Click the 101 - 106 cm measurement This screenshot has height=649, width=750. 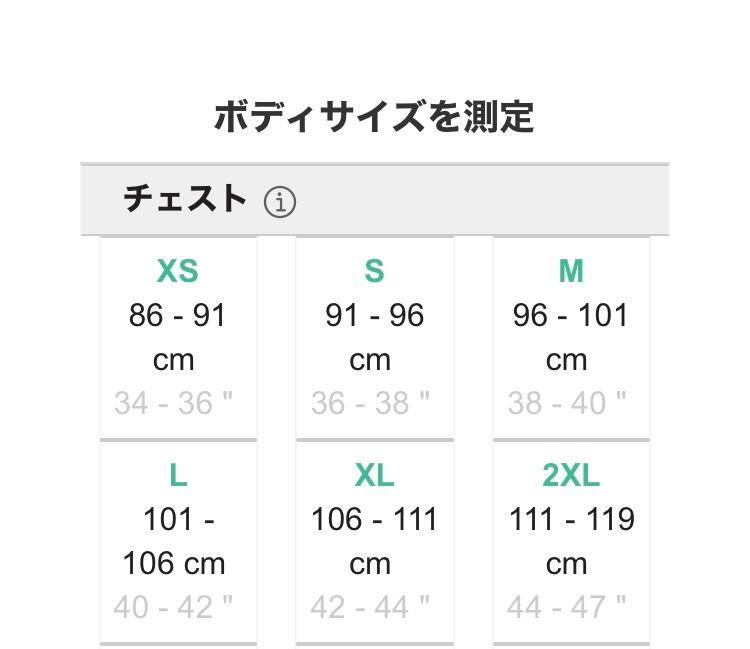point(178,541)
